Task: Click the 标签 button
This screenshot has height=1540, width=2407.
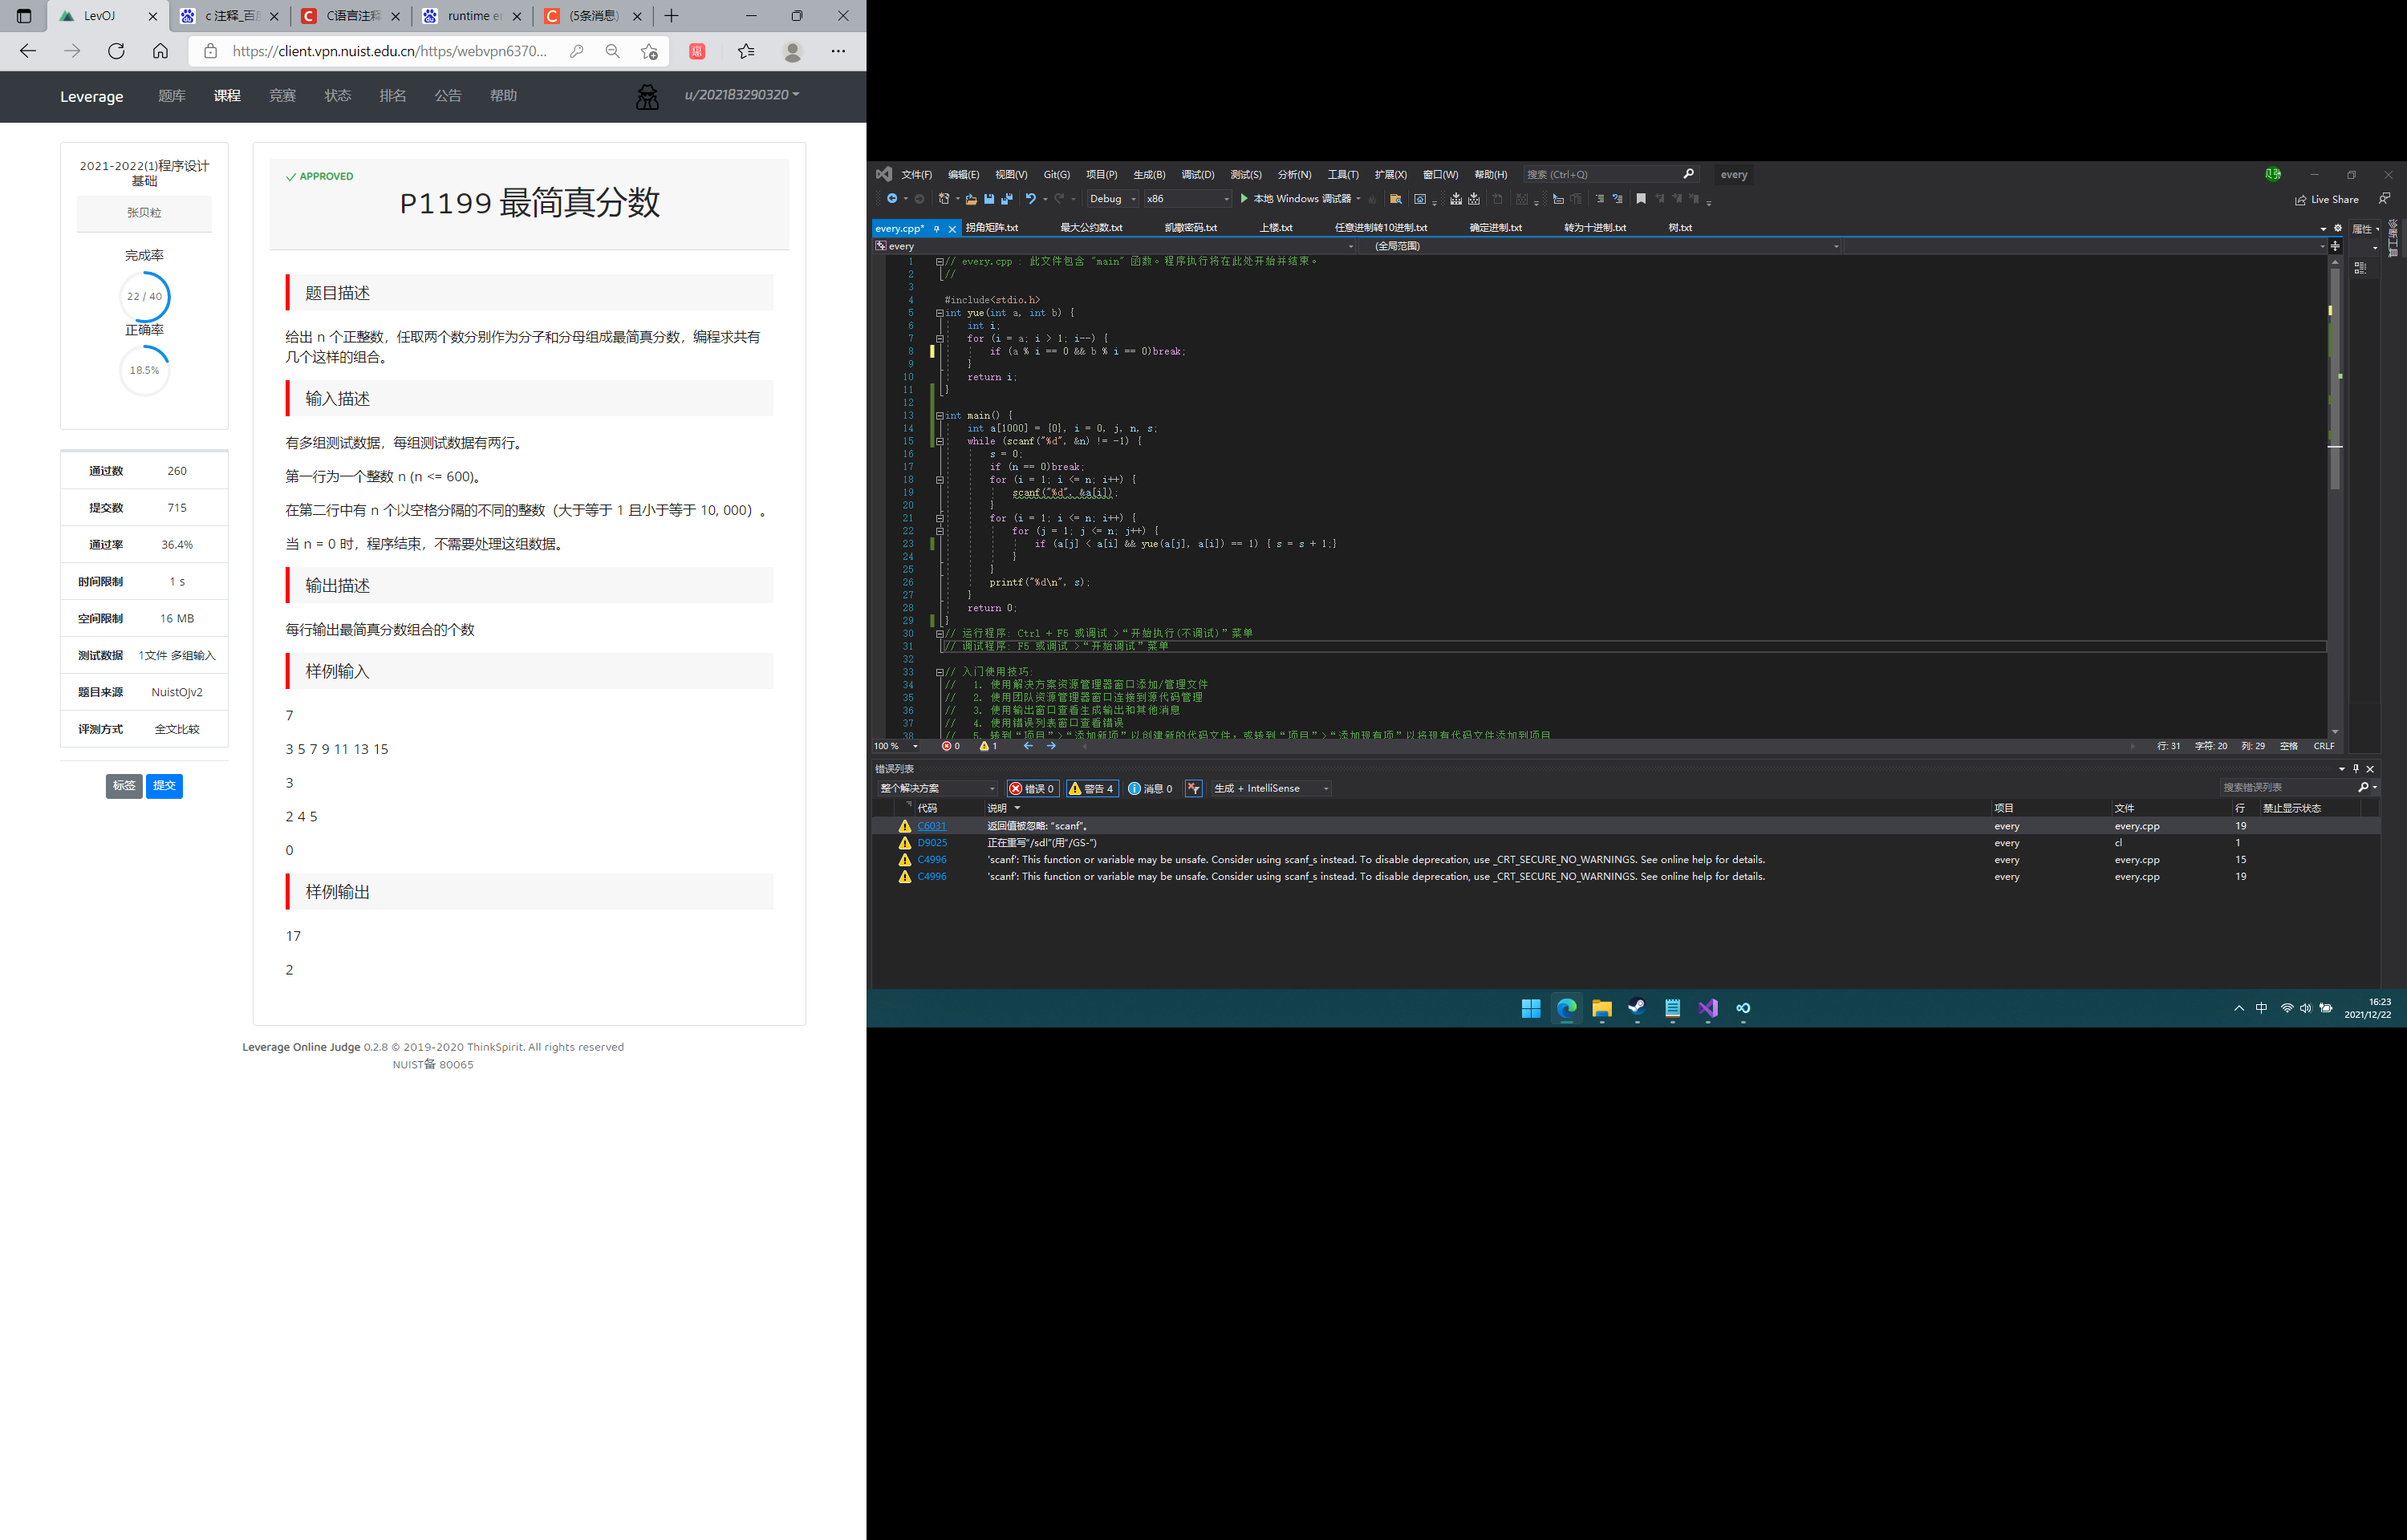Action: 124,786
